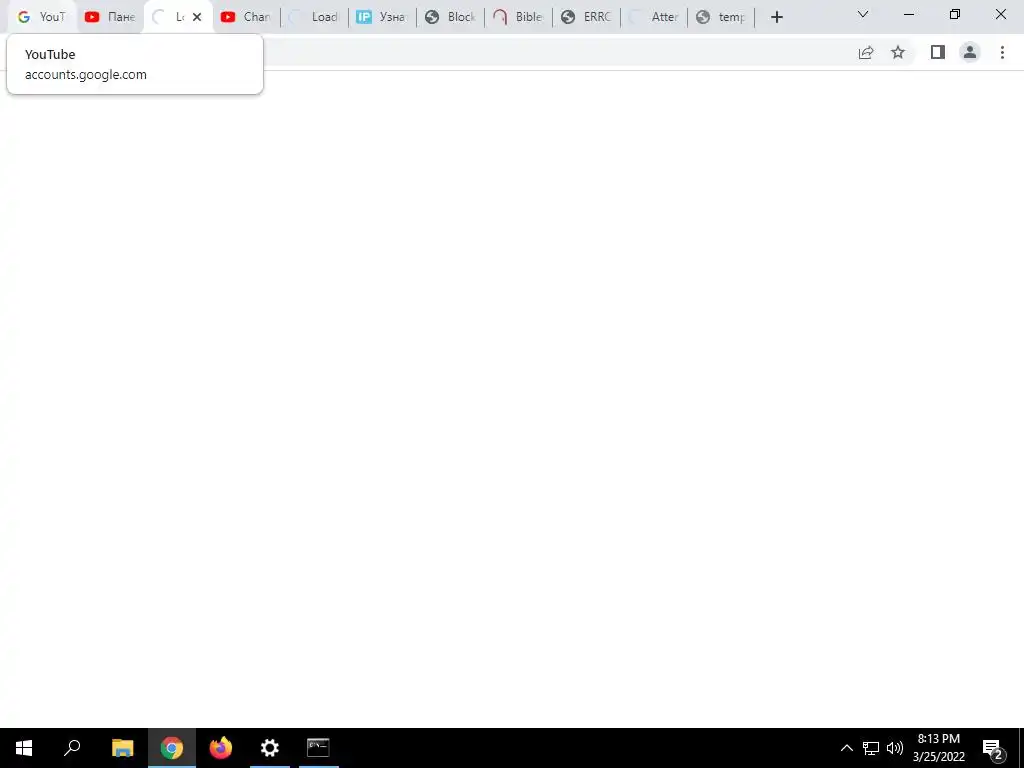This screenshot has height=768, width=1024.
Task: Select the Atter tab
Action: point(653,17)
